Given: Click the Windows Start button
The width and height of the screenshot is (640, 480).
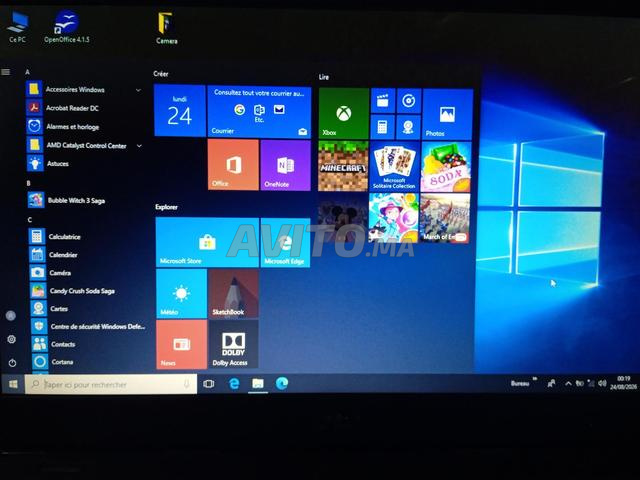Looking at the screenshot, I should coord(13,384).
